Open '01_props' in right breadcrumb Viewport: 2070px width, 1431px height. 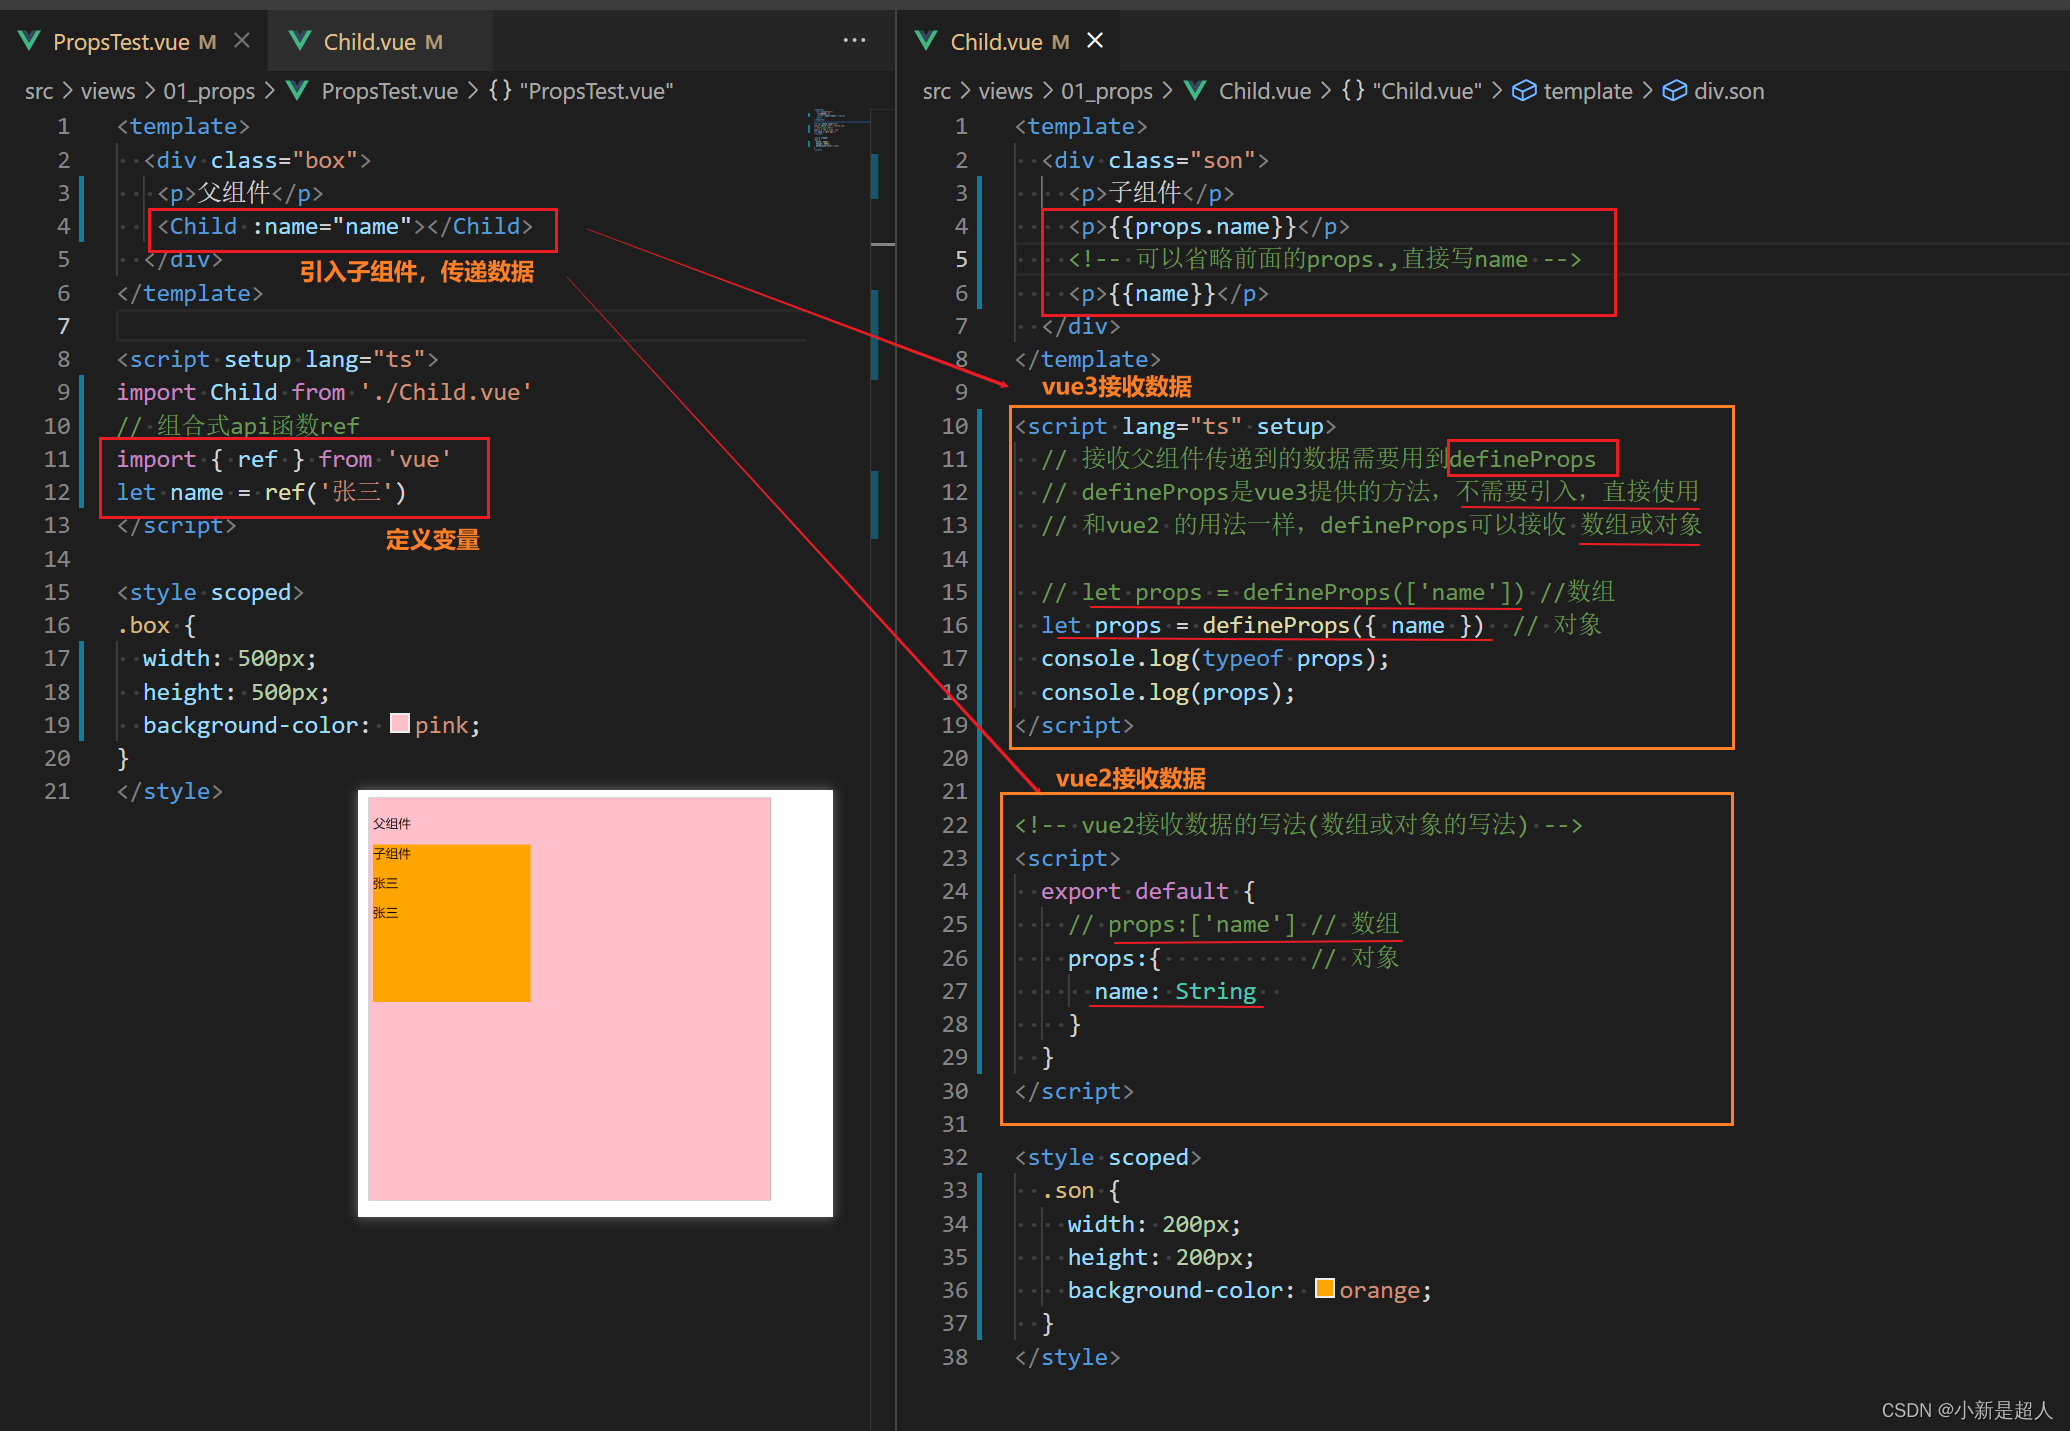(1107, 91)
